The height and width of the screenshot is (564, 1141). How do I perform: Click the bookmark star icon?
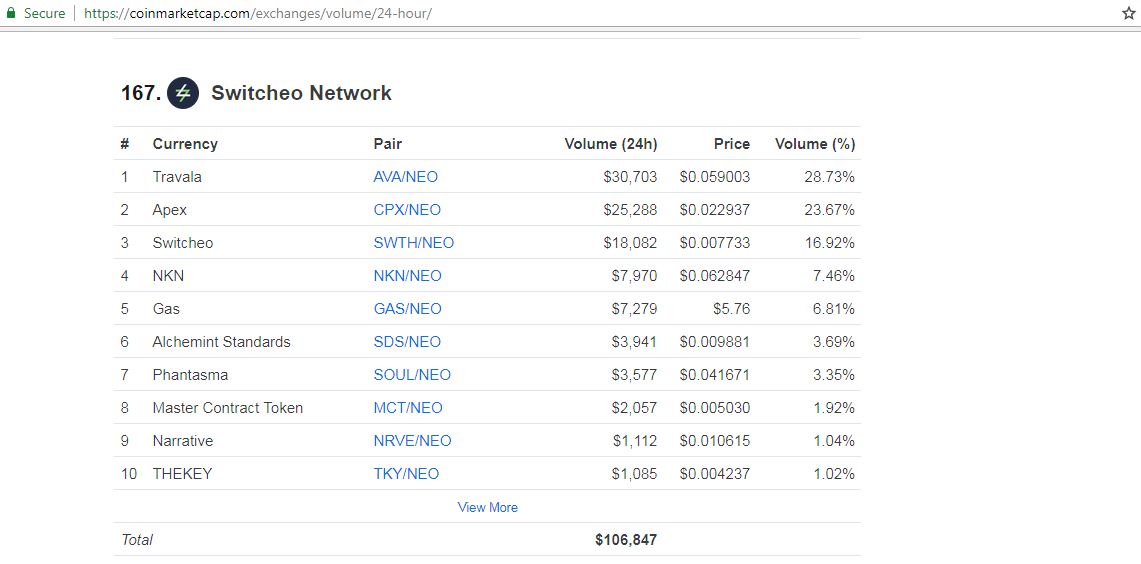click(x=1128, y=13)
